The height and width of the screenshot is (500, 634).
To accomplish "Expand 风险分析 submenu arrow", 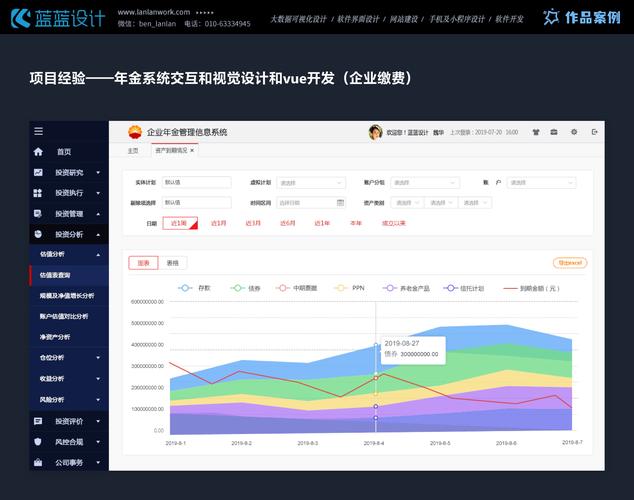I will 98,400.
